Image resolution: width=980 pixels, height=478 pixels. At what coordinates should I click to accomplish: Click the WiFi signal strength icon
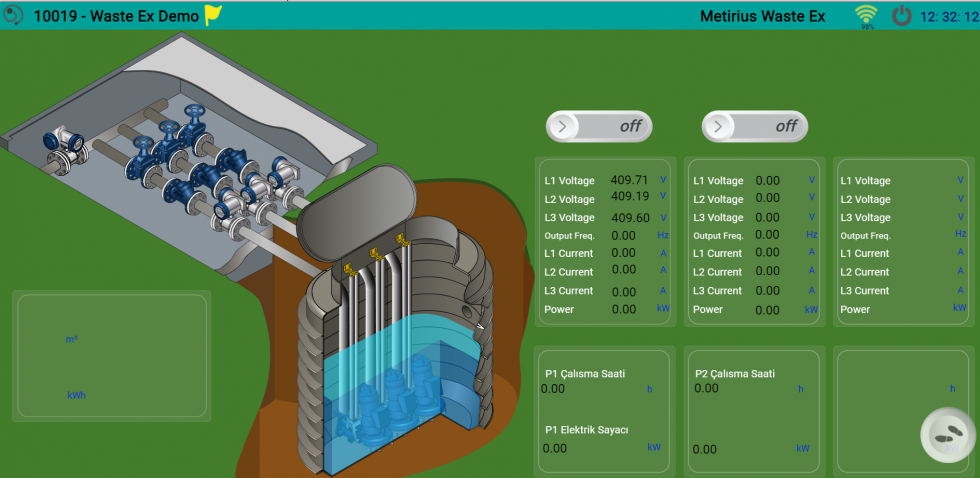coord(866,15)
